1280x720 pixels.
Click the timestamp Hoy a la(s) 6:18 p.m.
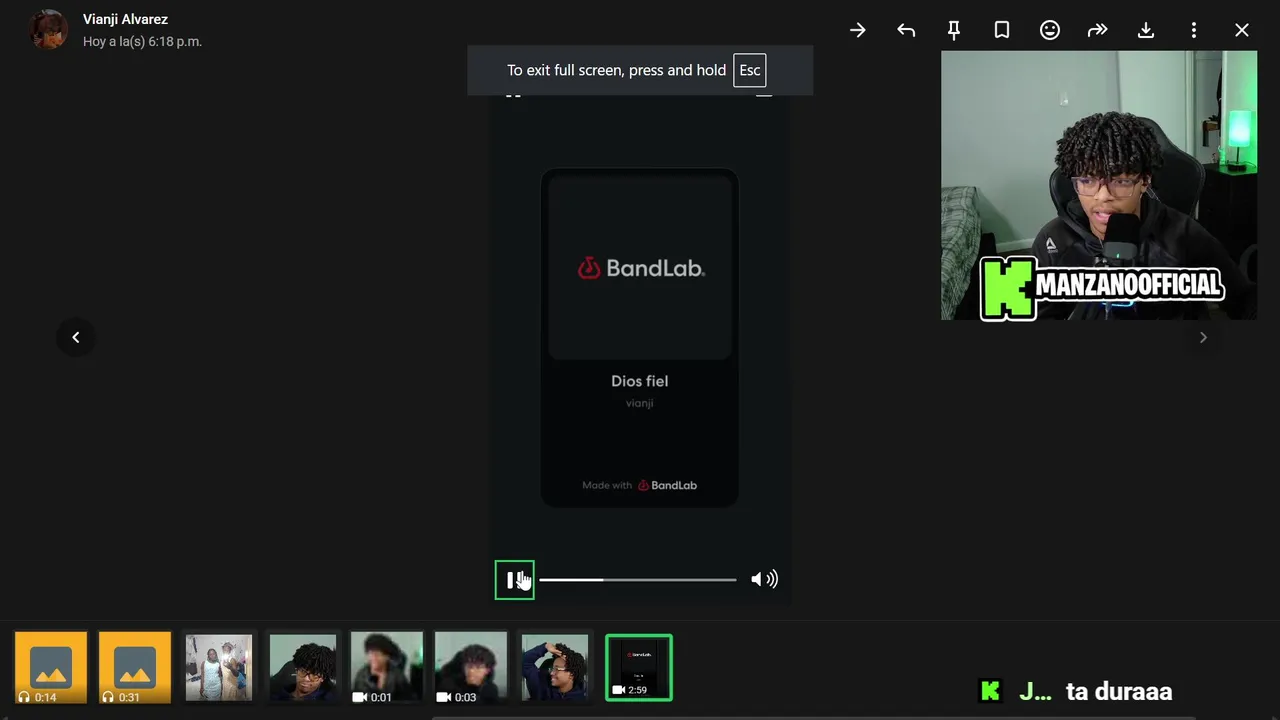click(142, 42)
